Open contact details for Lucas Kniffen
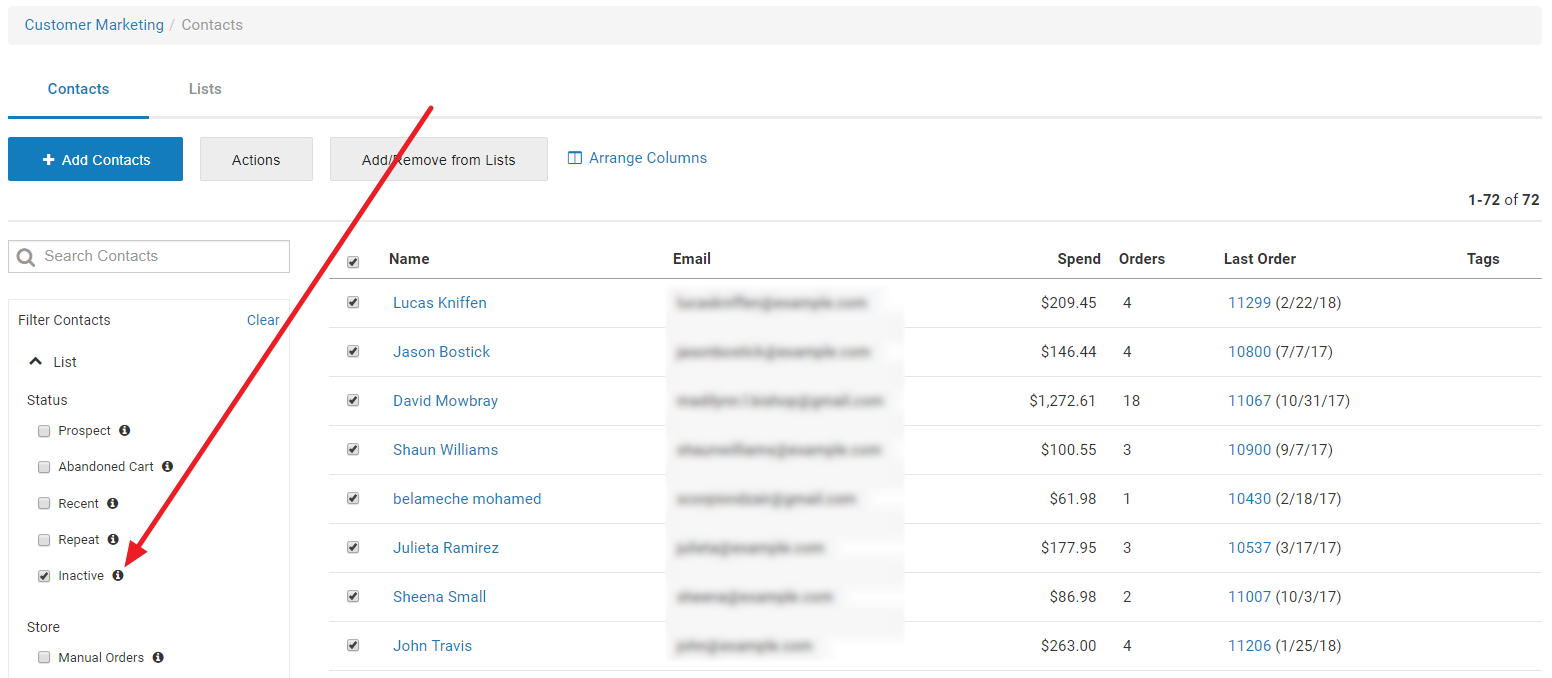The image size is (1552, 678). (x=440, y=302)
